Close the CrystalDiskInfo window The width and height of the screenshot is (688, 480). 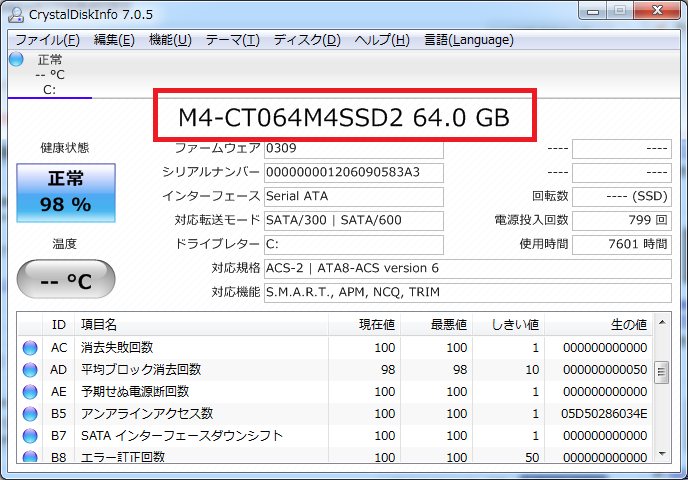click(x=657, y=11)
